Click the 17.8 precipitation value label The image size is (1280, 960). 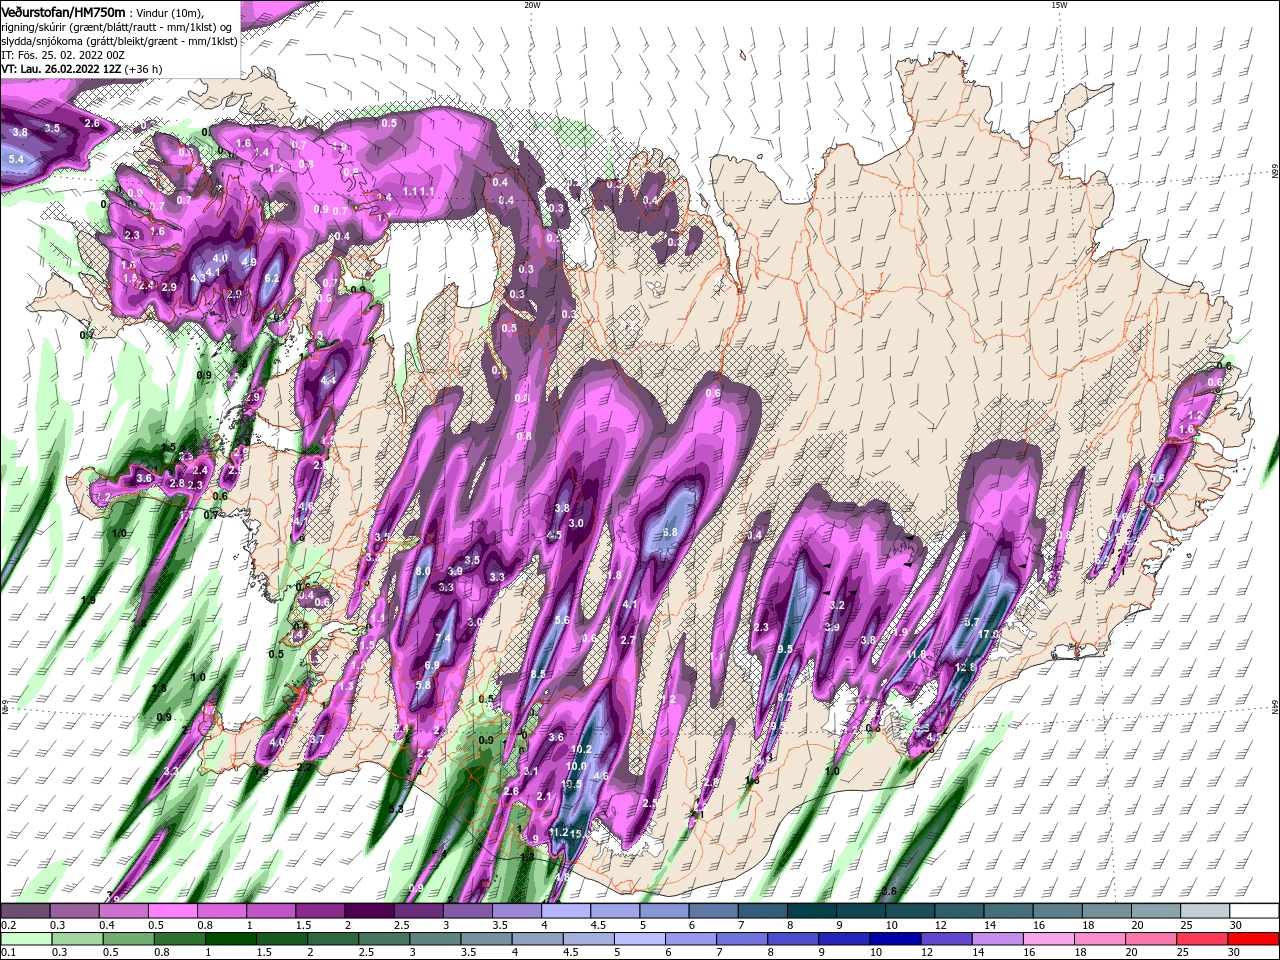989,634
